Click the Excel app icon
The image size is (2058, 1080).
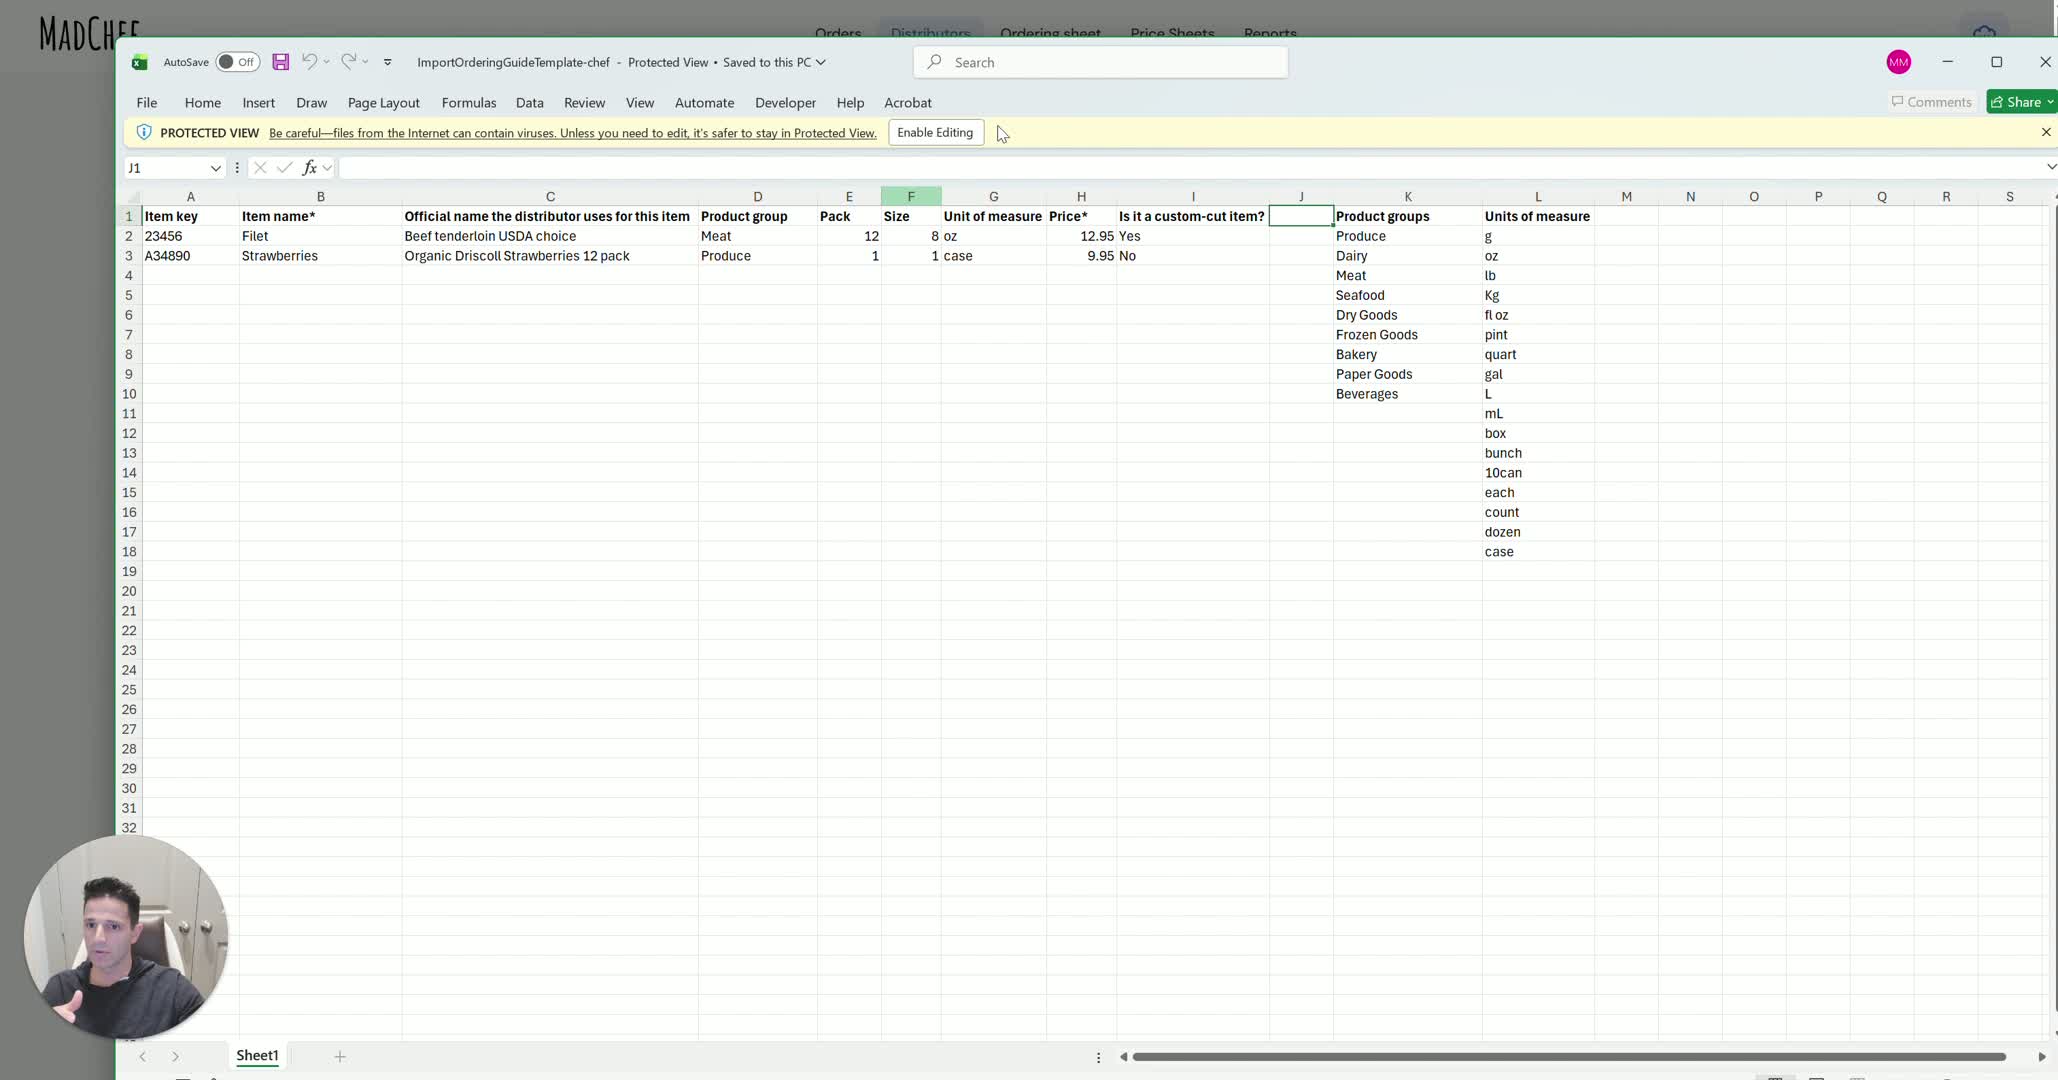click(x=140, y=62)
